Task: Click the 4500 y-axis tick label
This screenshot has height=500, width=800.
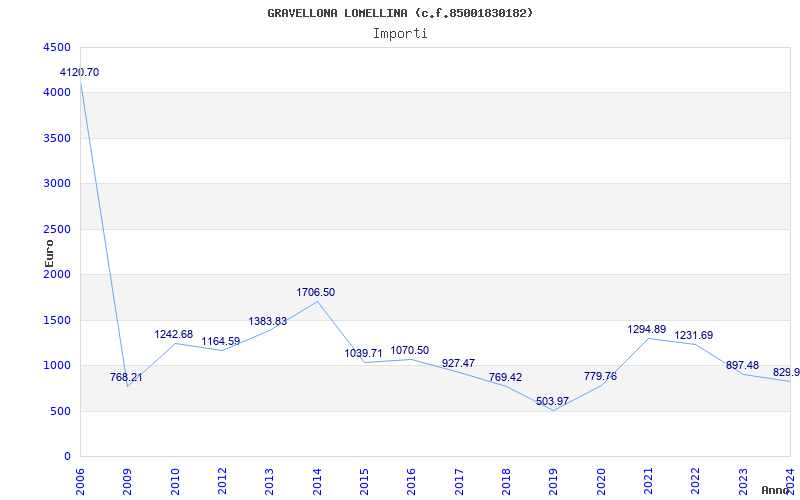Action: [58, 47]
